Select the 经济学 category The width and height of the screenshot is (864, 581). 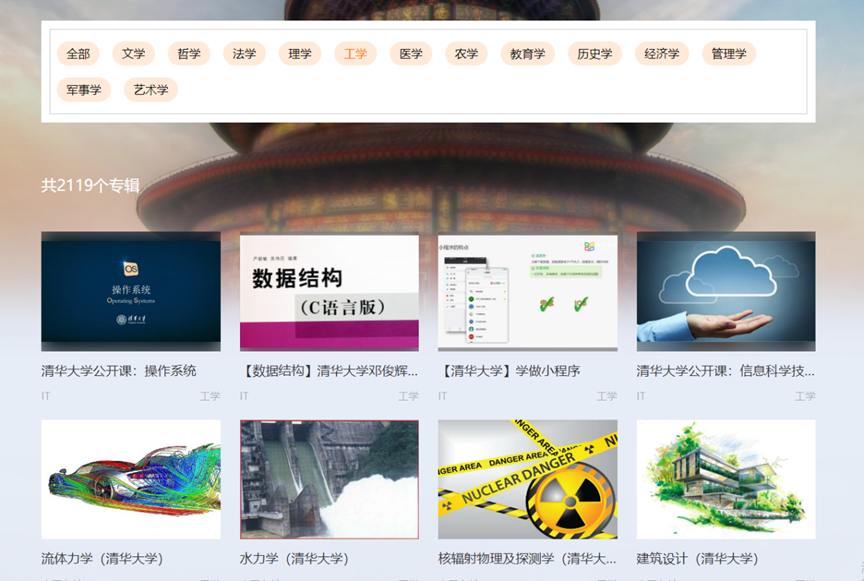pos(661,54)
